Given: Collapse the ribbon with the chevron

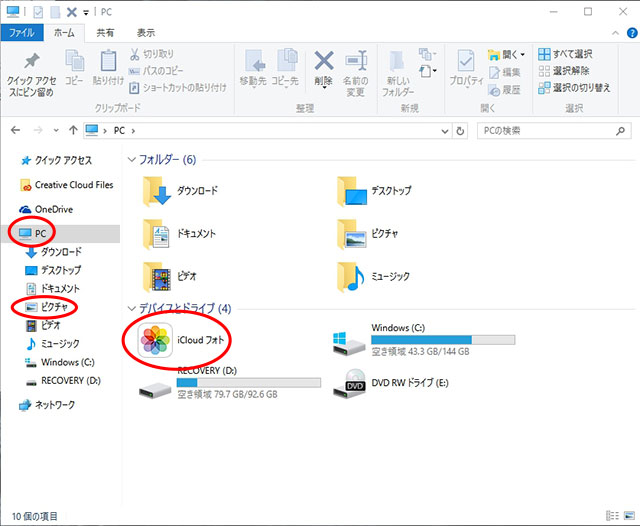Looking at the screenshot, I should pyautogui.click(x=616, y=33).
